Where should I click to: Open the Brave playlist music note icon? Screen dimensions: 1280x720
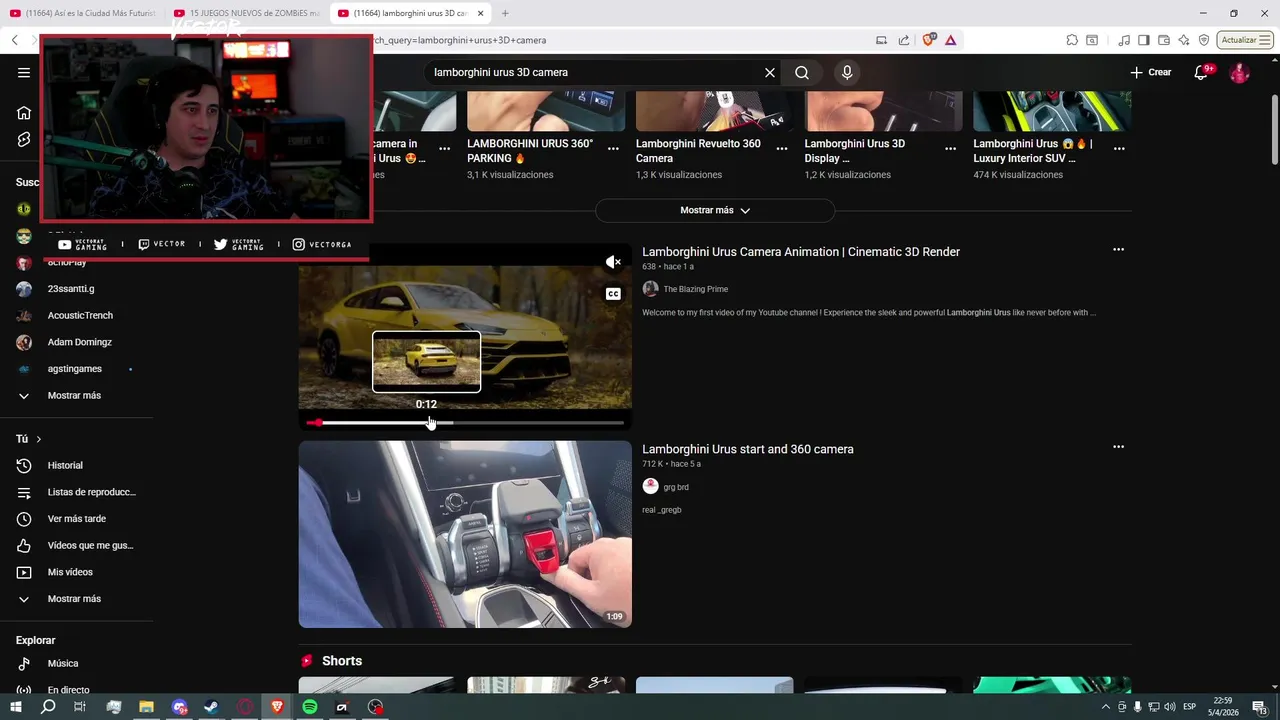(1125, 40)
